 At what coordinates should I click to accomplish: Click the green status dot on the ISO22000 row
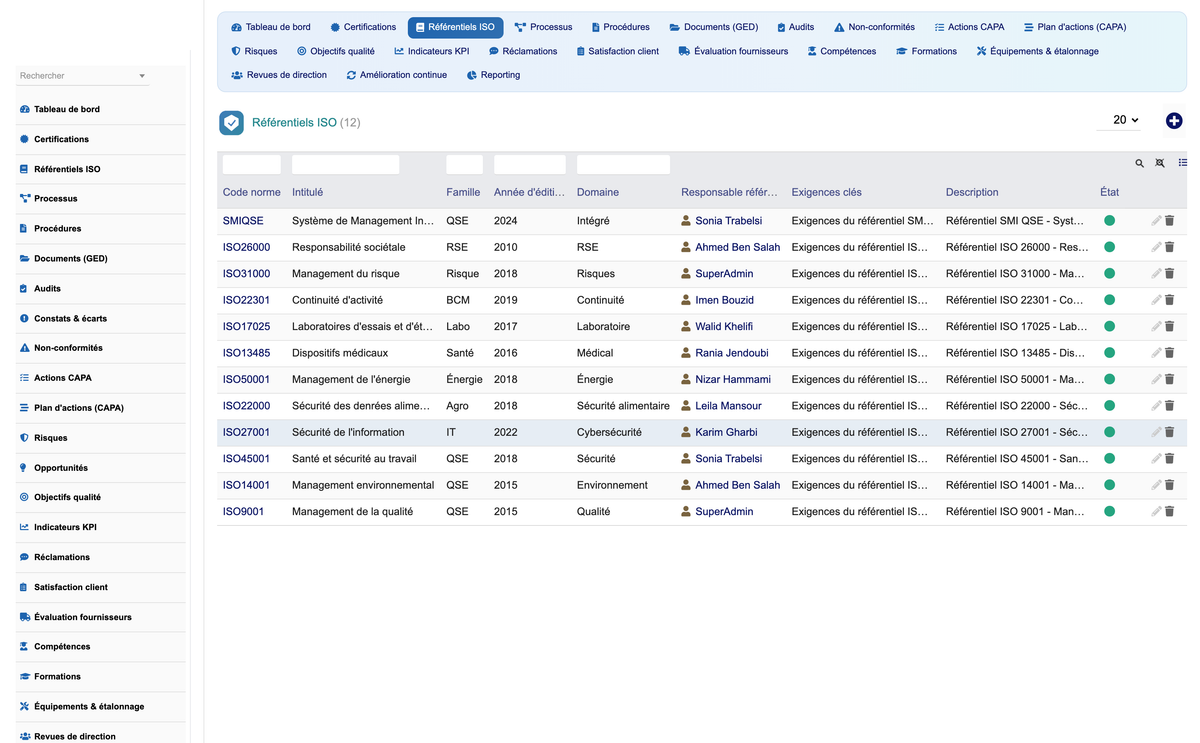(1109, 406)
